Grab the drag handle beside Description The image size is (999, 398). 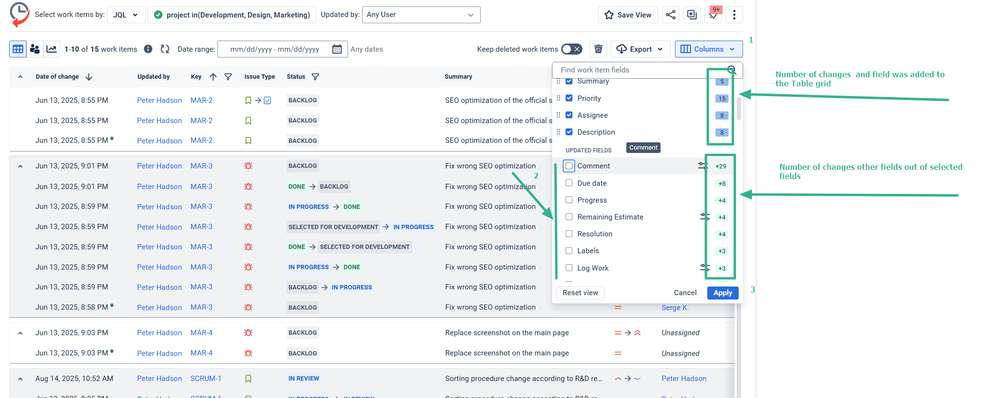pos(559,132)
